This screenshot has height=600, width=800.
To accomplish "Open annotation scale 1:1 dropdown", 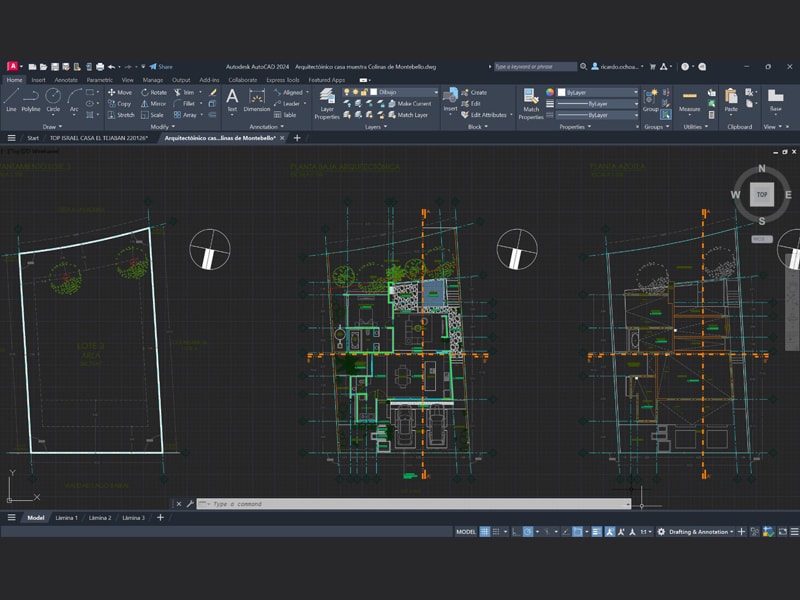I will [x=645, y=532].
